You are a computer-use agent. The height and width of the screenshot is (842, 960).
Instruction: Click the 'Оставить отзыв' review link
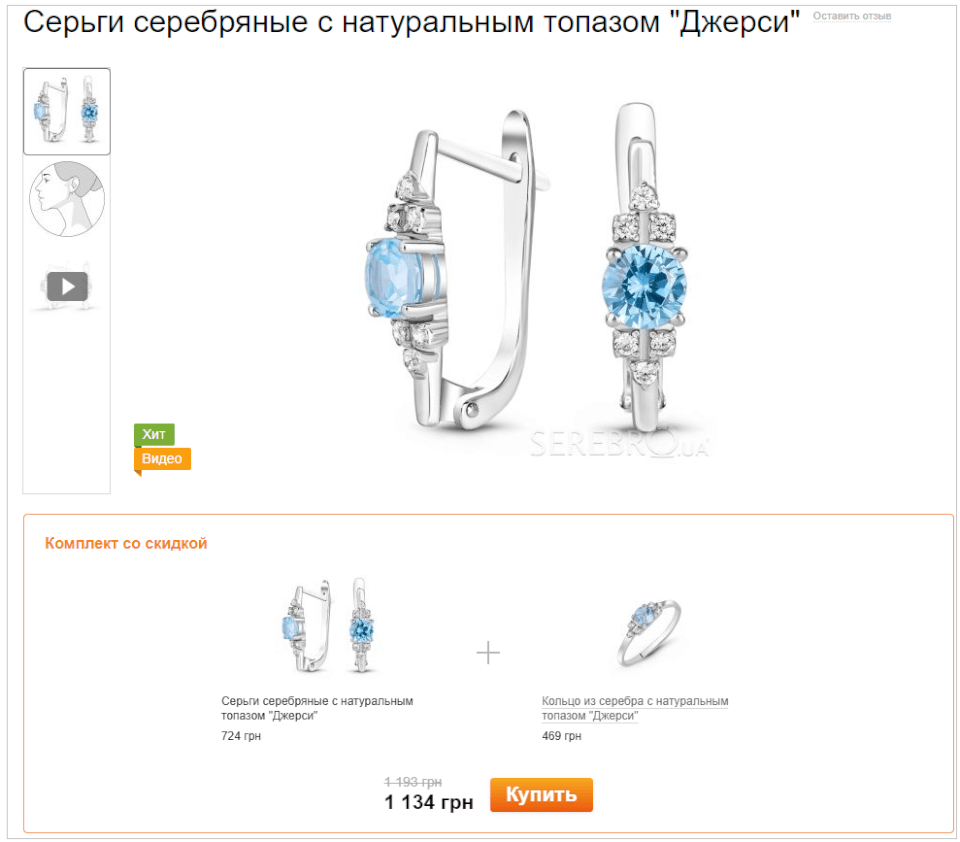point(852,16)
